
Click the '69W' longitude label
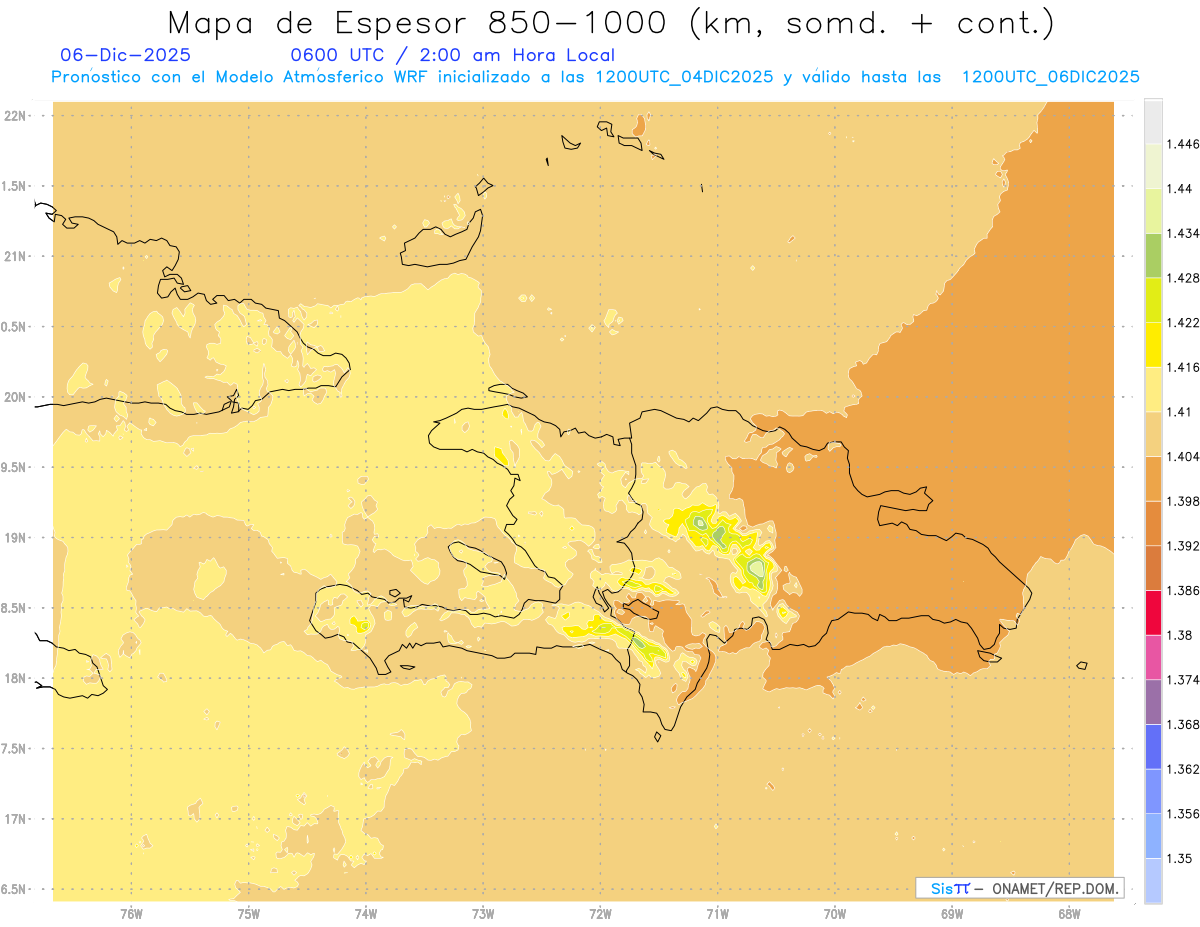[952, 914]
